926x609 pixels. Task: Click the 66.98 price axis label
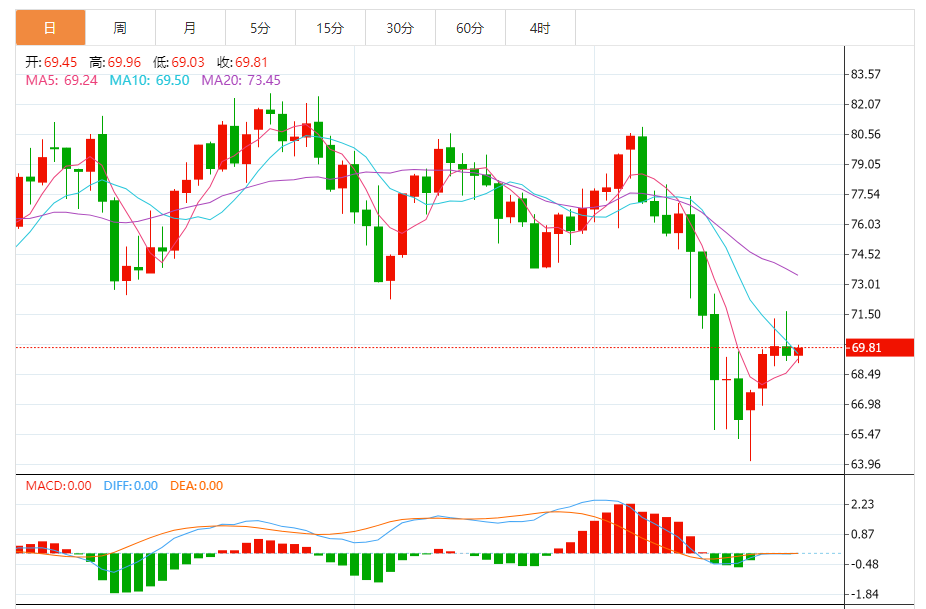pyautogui.click(x=865, y=404)
